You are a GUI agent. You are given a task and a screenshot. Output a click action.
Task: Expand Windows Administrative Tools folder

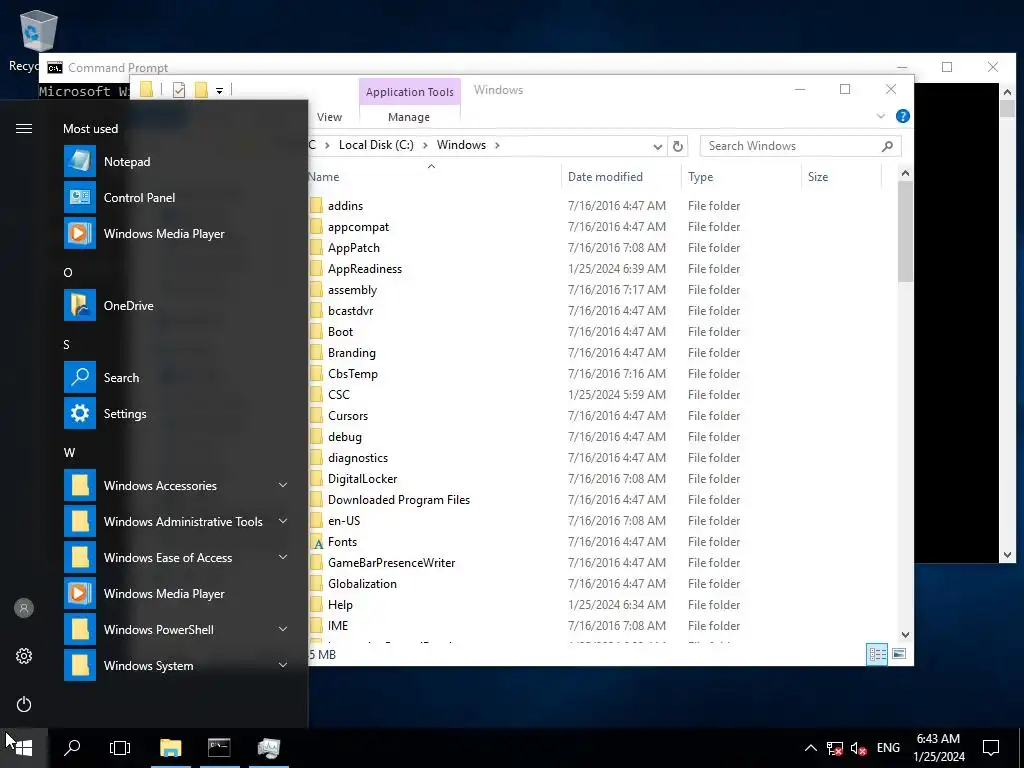(176, 521)
